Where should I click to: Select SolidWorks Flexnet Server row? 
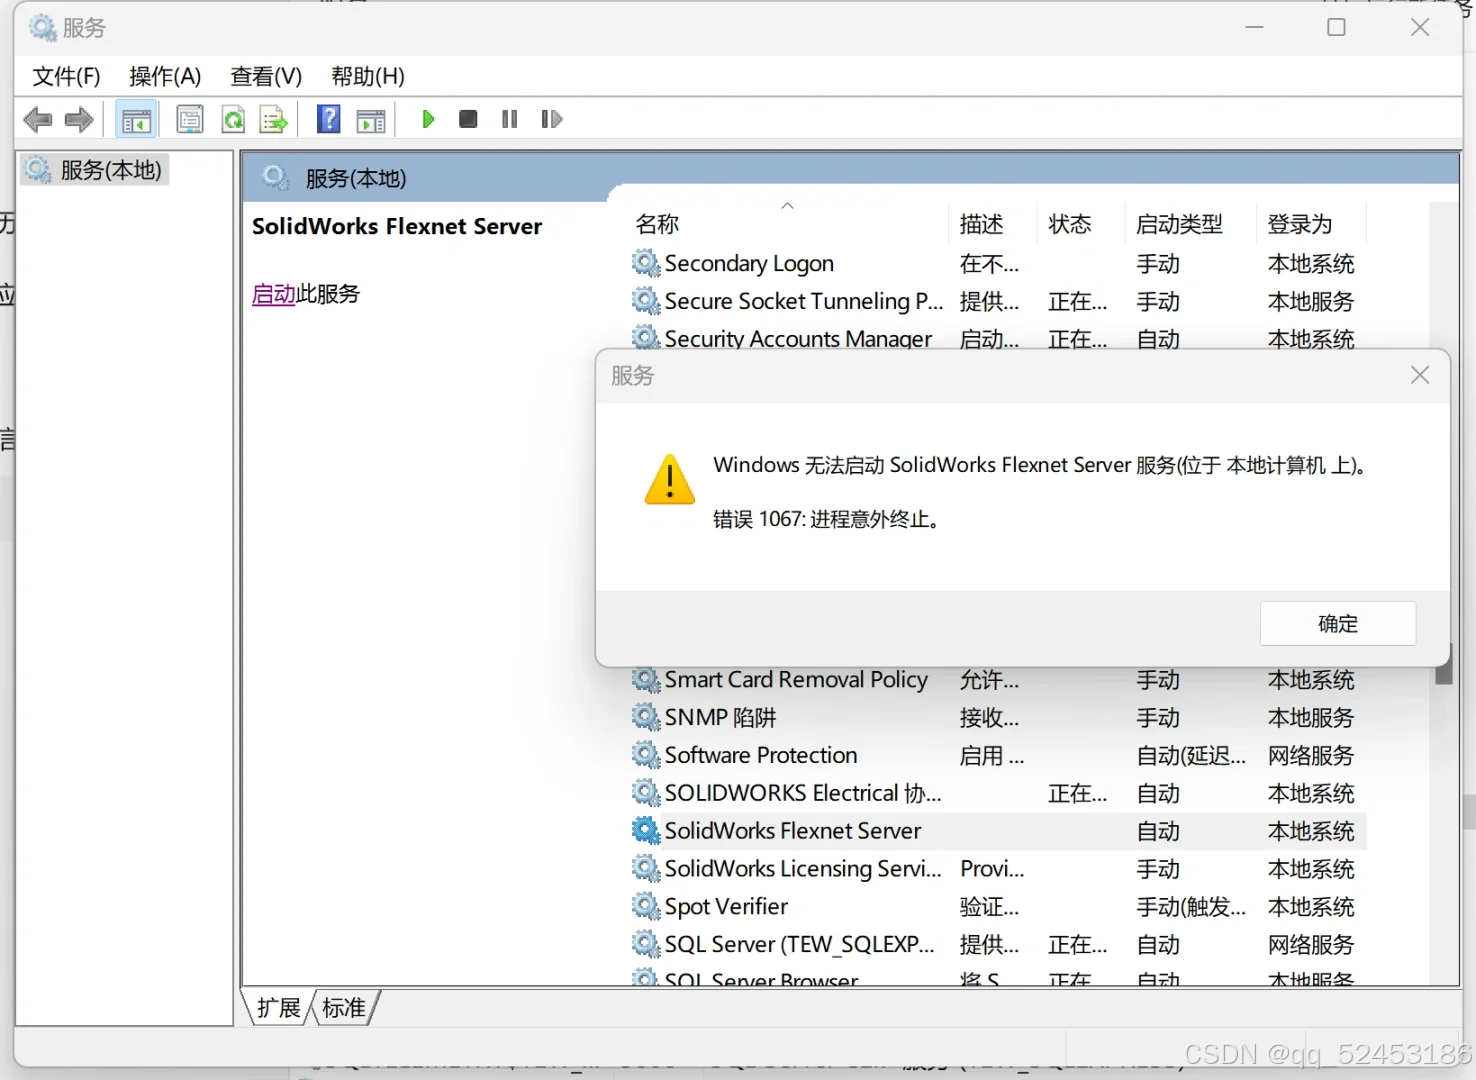click(998, 831)
